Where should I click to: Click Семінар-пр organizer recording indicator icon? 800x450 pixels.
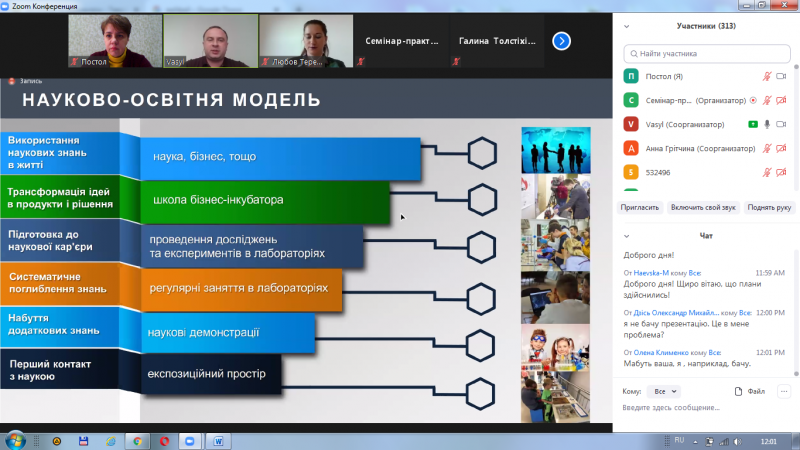[753, 101]
